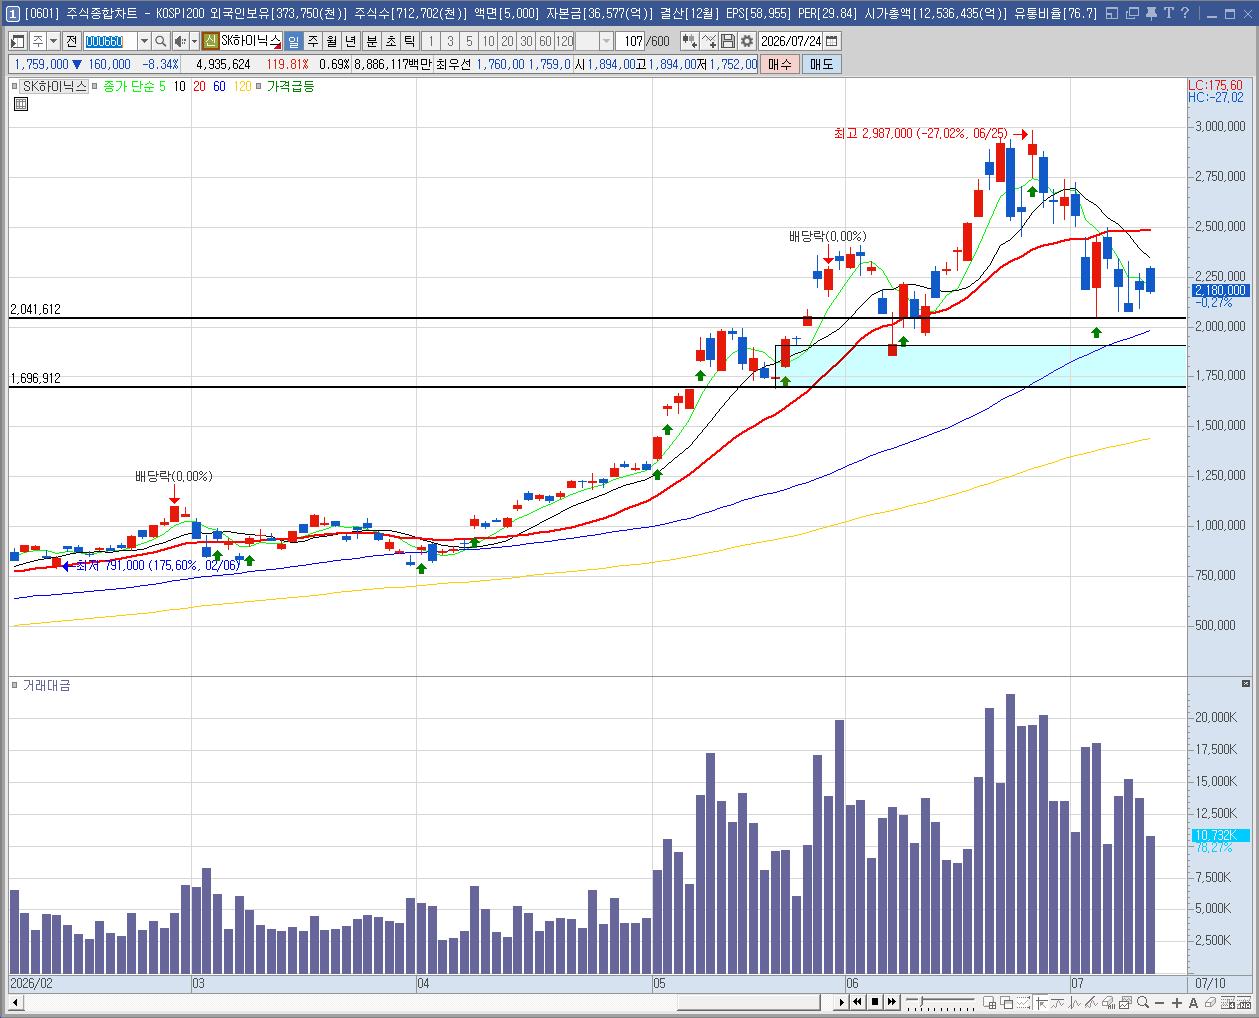Viewport: 1259px width, 1018px height.
Task: Click the 매수 buy button
Action: [x=779, y=64]
